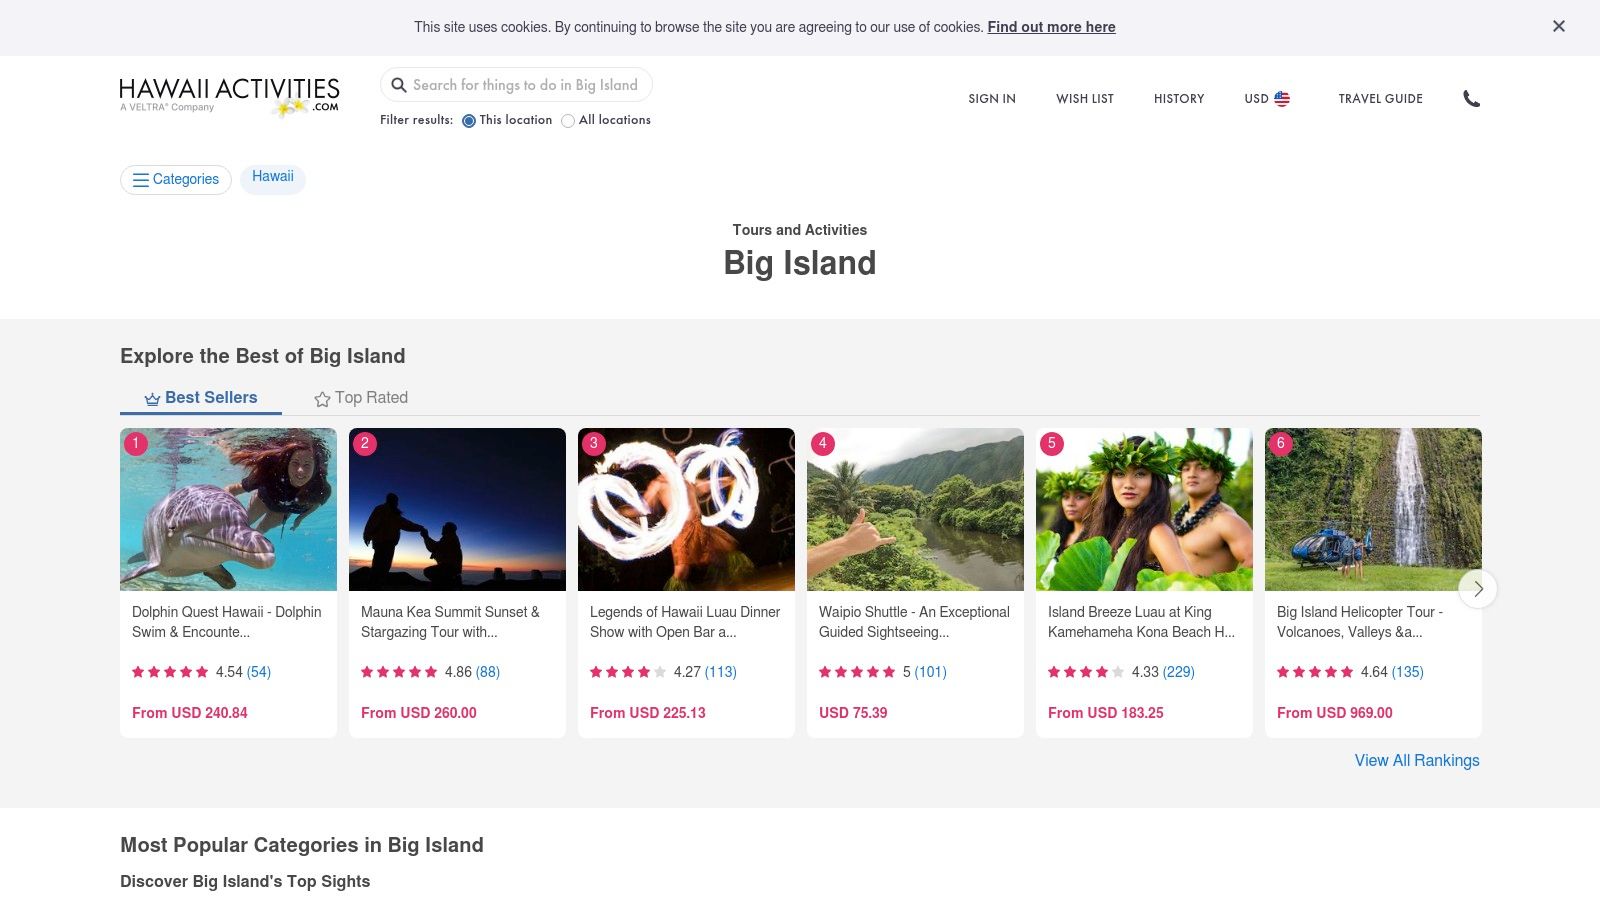Show next best sellers with arrow
Image resolution: width=1600 pixels, height=900 pixels.
pos(1477,589)
